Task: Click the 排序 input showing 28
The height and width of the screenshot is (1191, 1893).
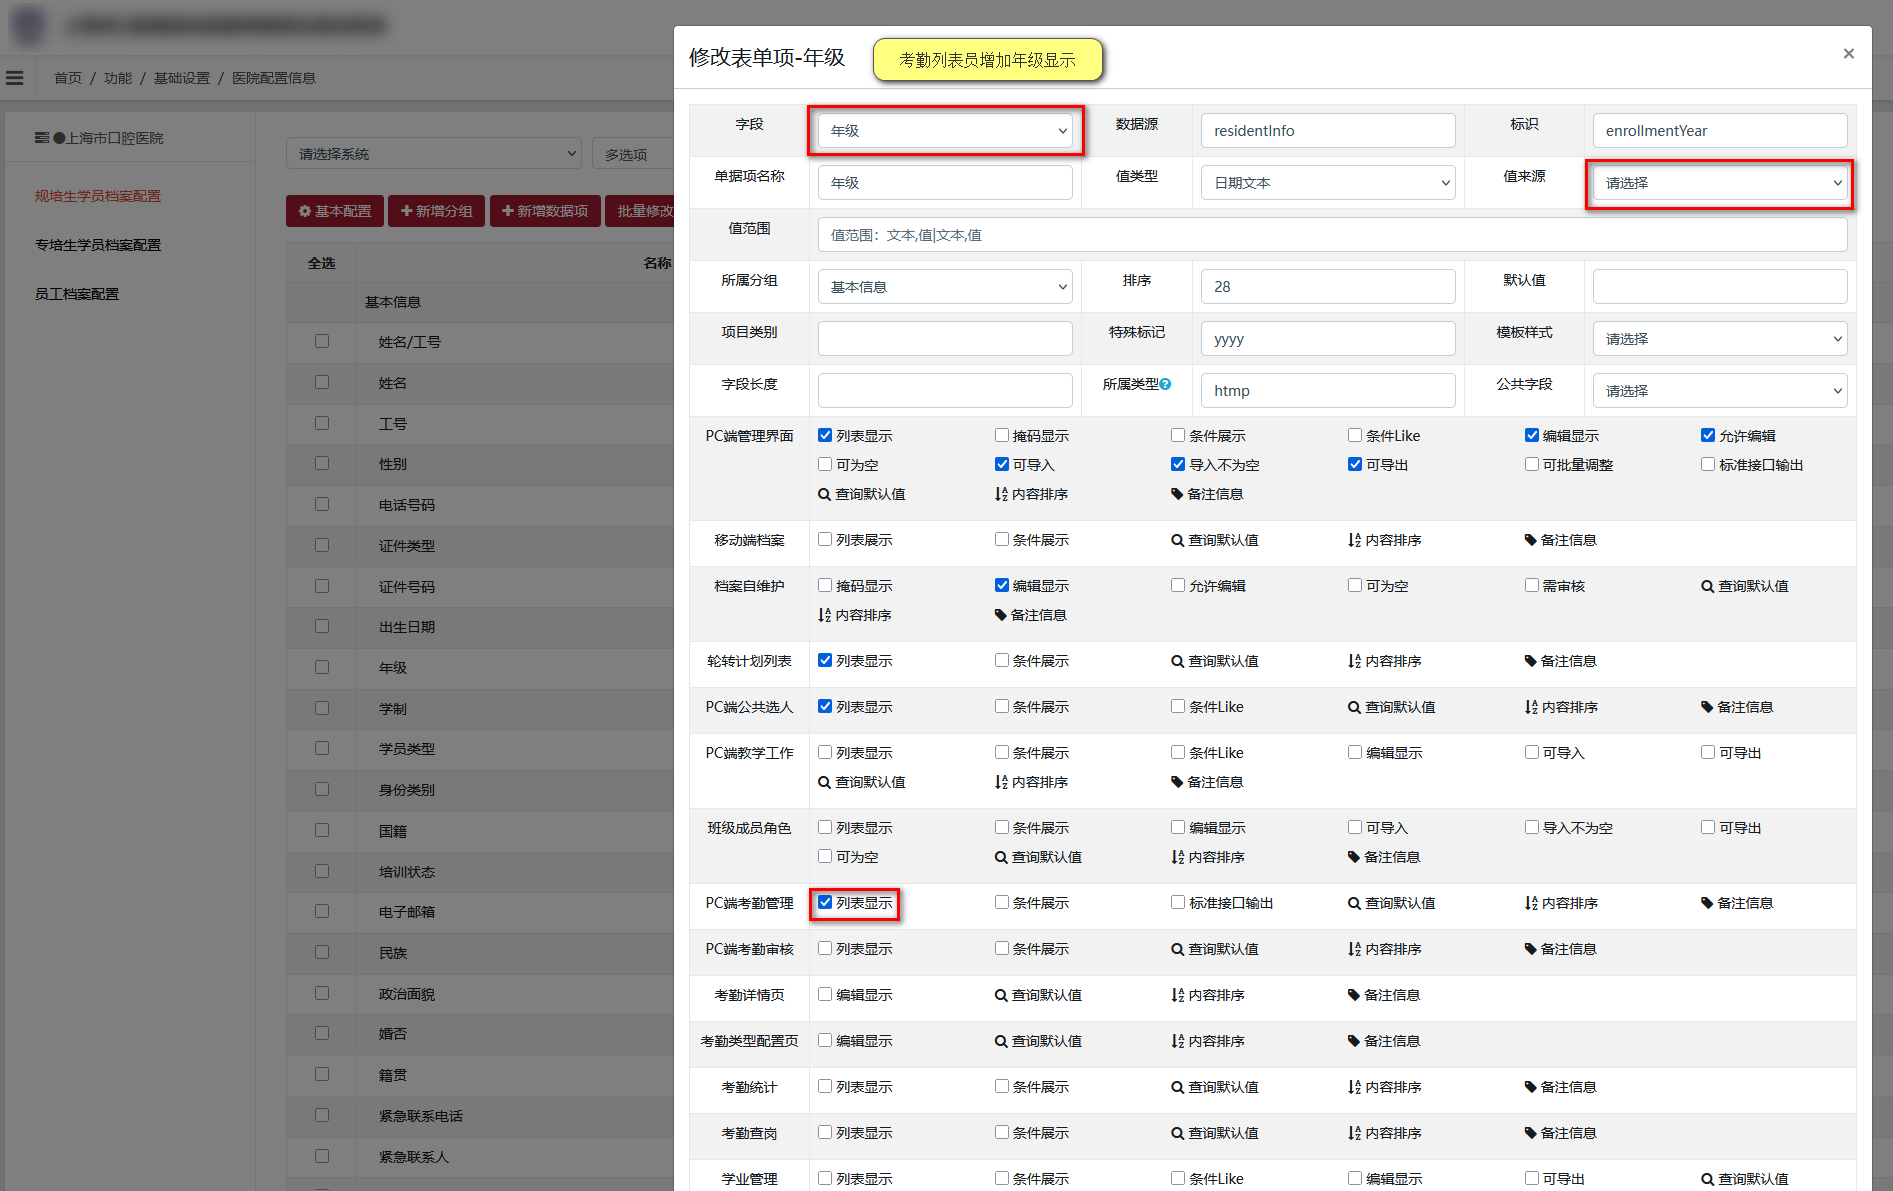Action: click(x=1328, y=287)
